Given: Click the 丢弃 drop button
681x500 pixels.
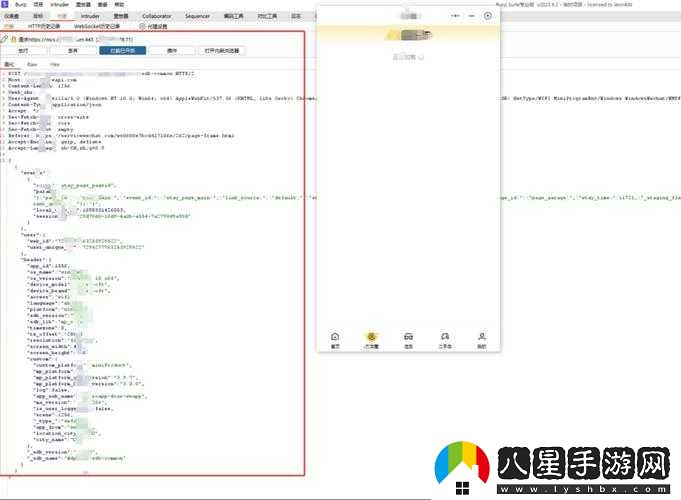Looking at the screenshot, I should (73, 51).
